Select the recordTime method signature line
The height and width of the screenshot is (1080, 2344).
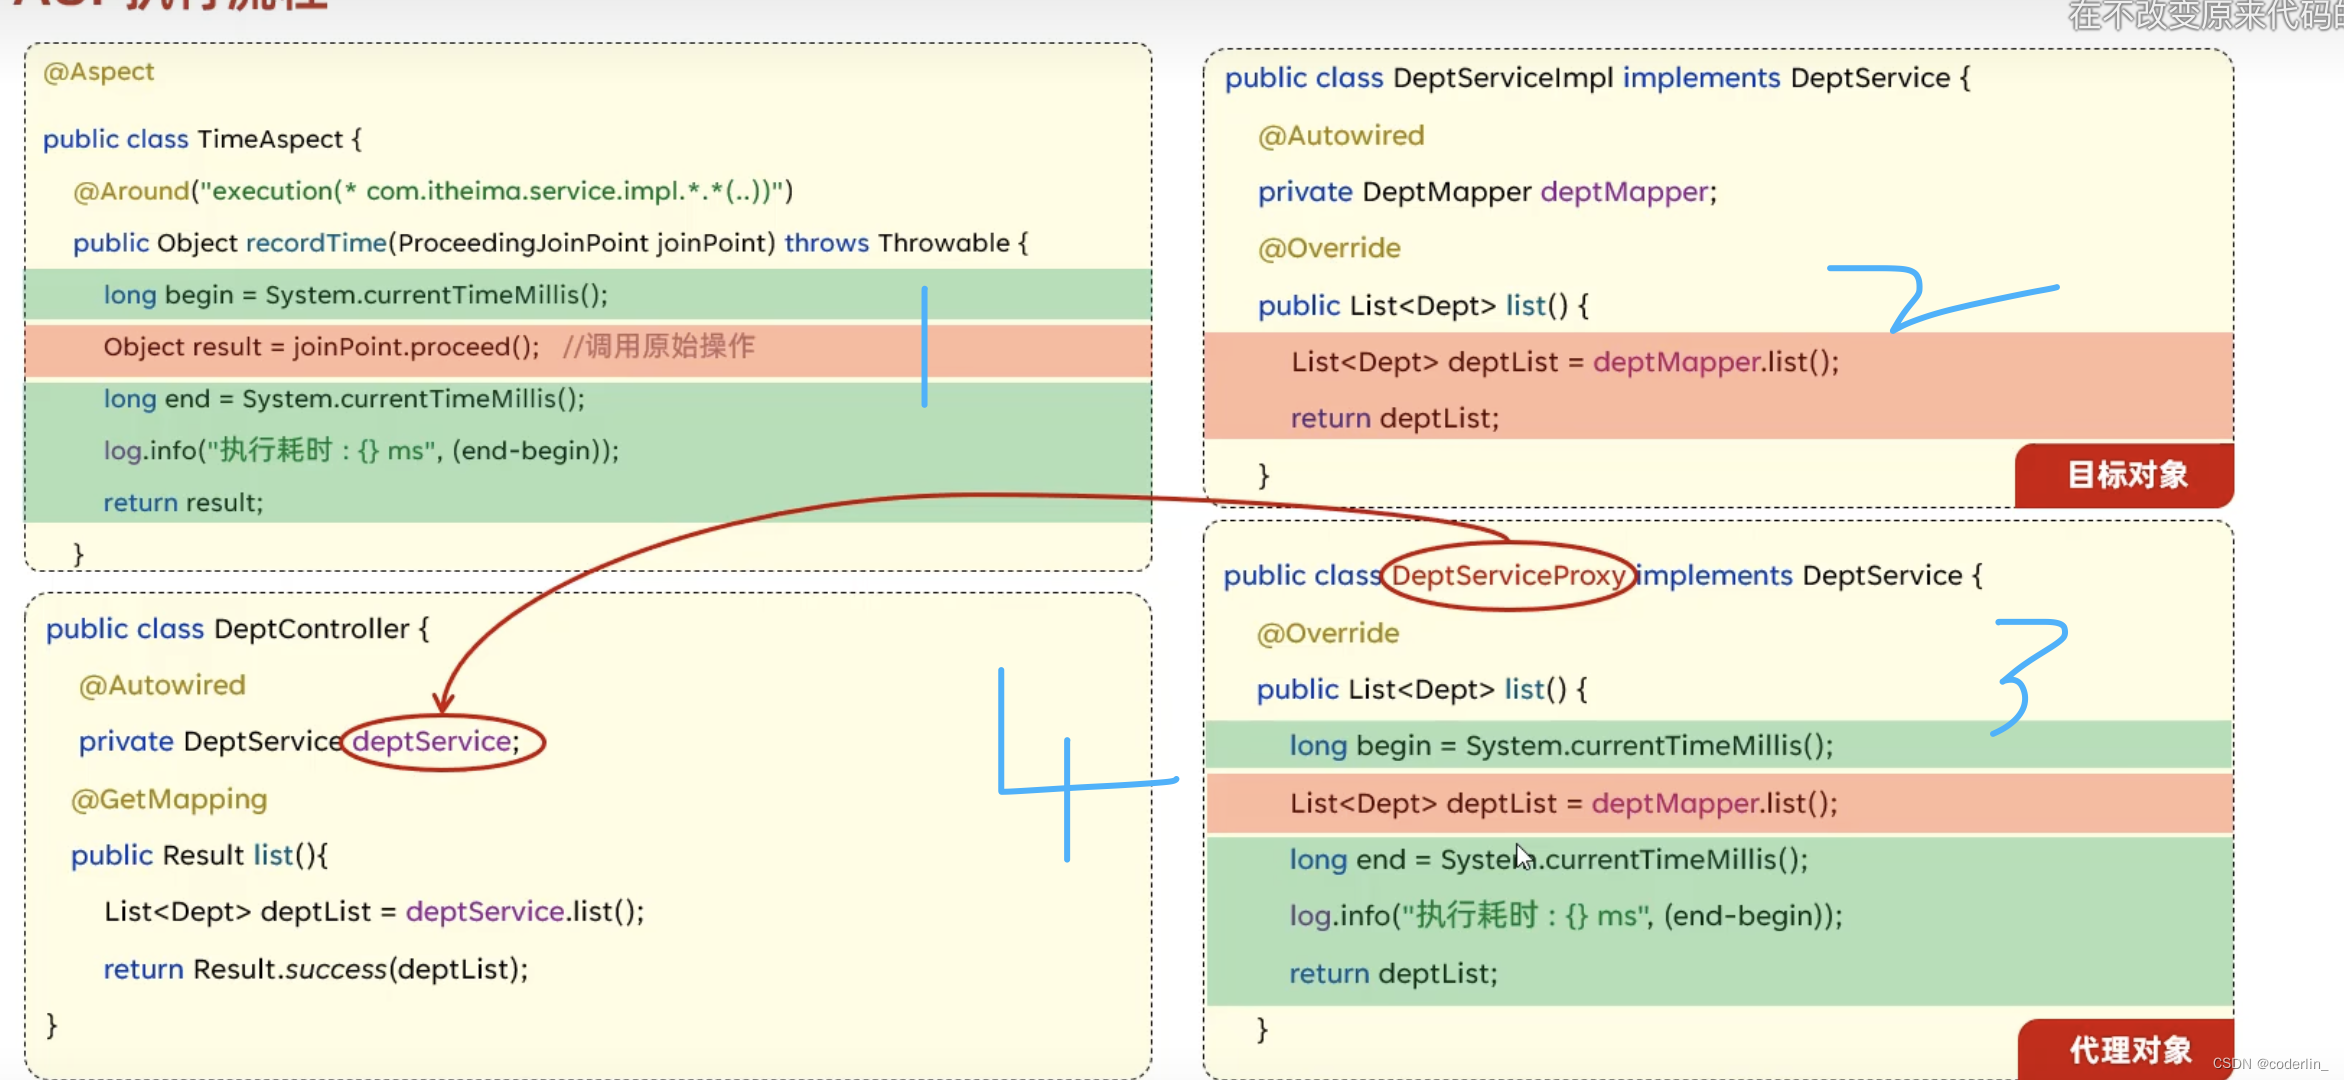point(550,243)
